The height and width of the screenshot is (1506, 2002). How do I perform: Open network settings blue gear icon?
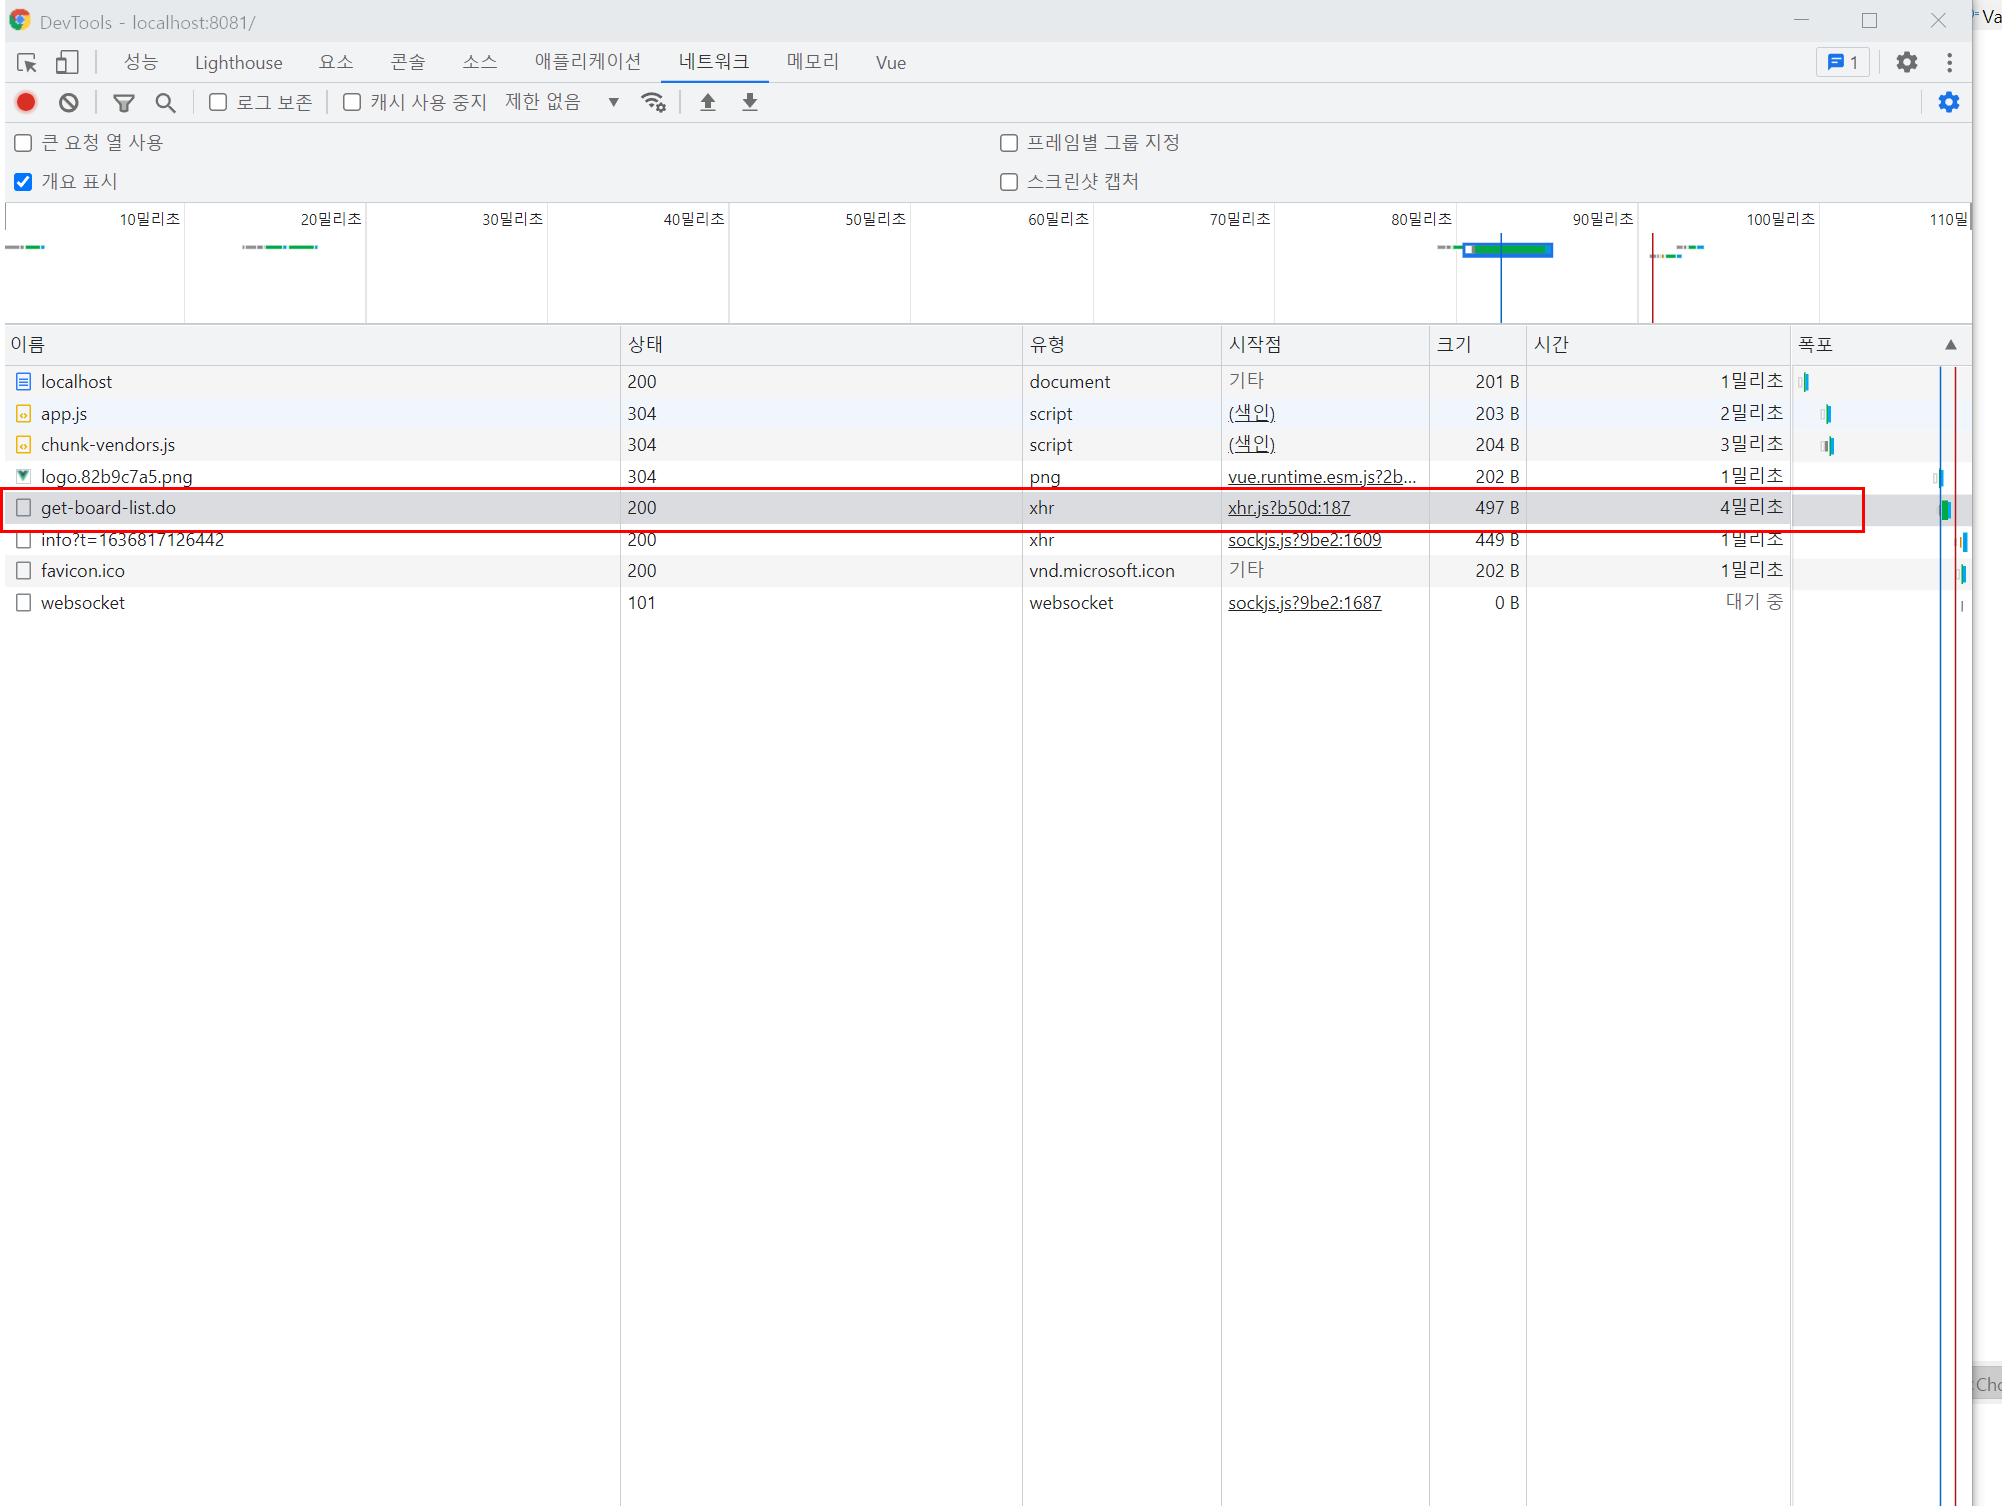[1948, 102]
